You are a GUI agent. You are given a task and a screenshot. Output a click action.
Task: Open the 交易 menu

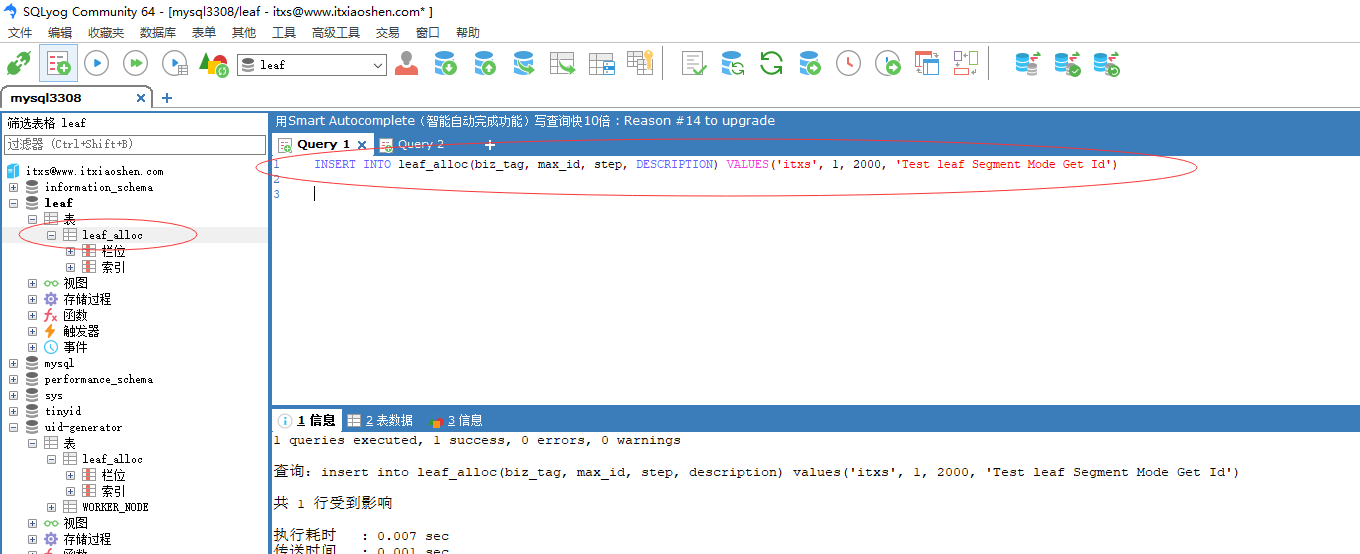[x=387, y=32]
